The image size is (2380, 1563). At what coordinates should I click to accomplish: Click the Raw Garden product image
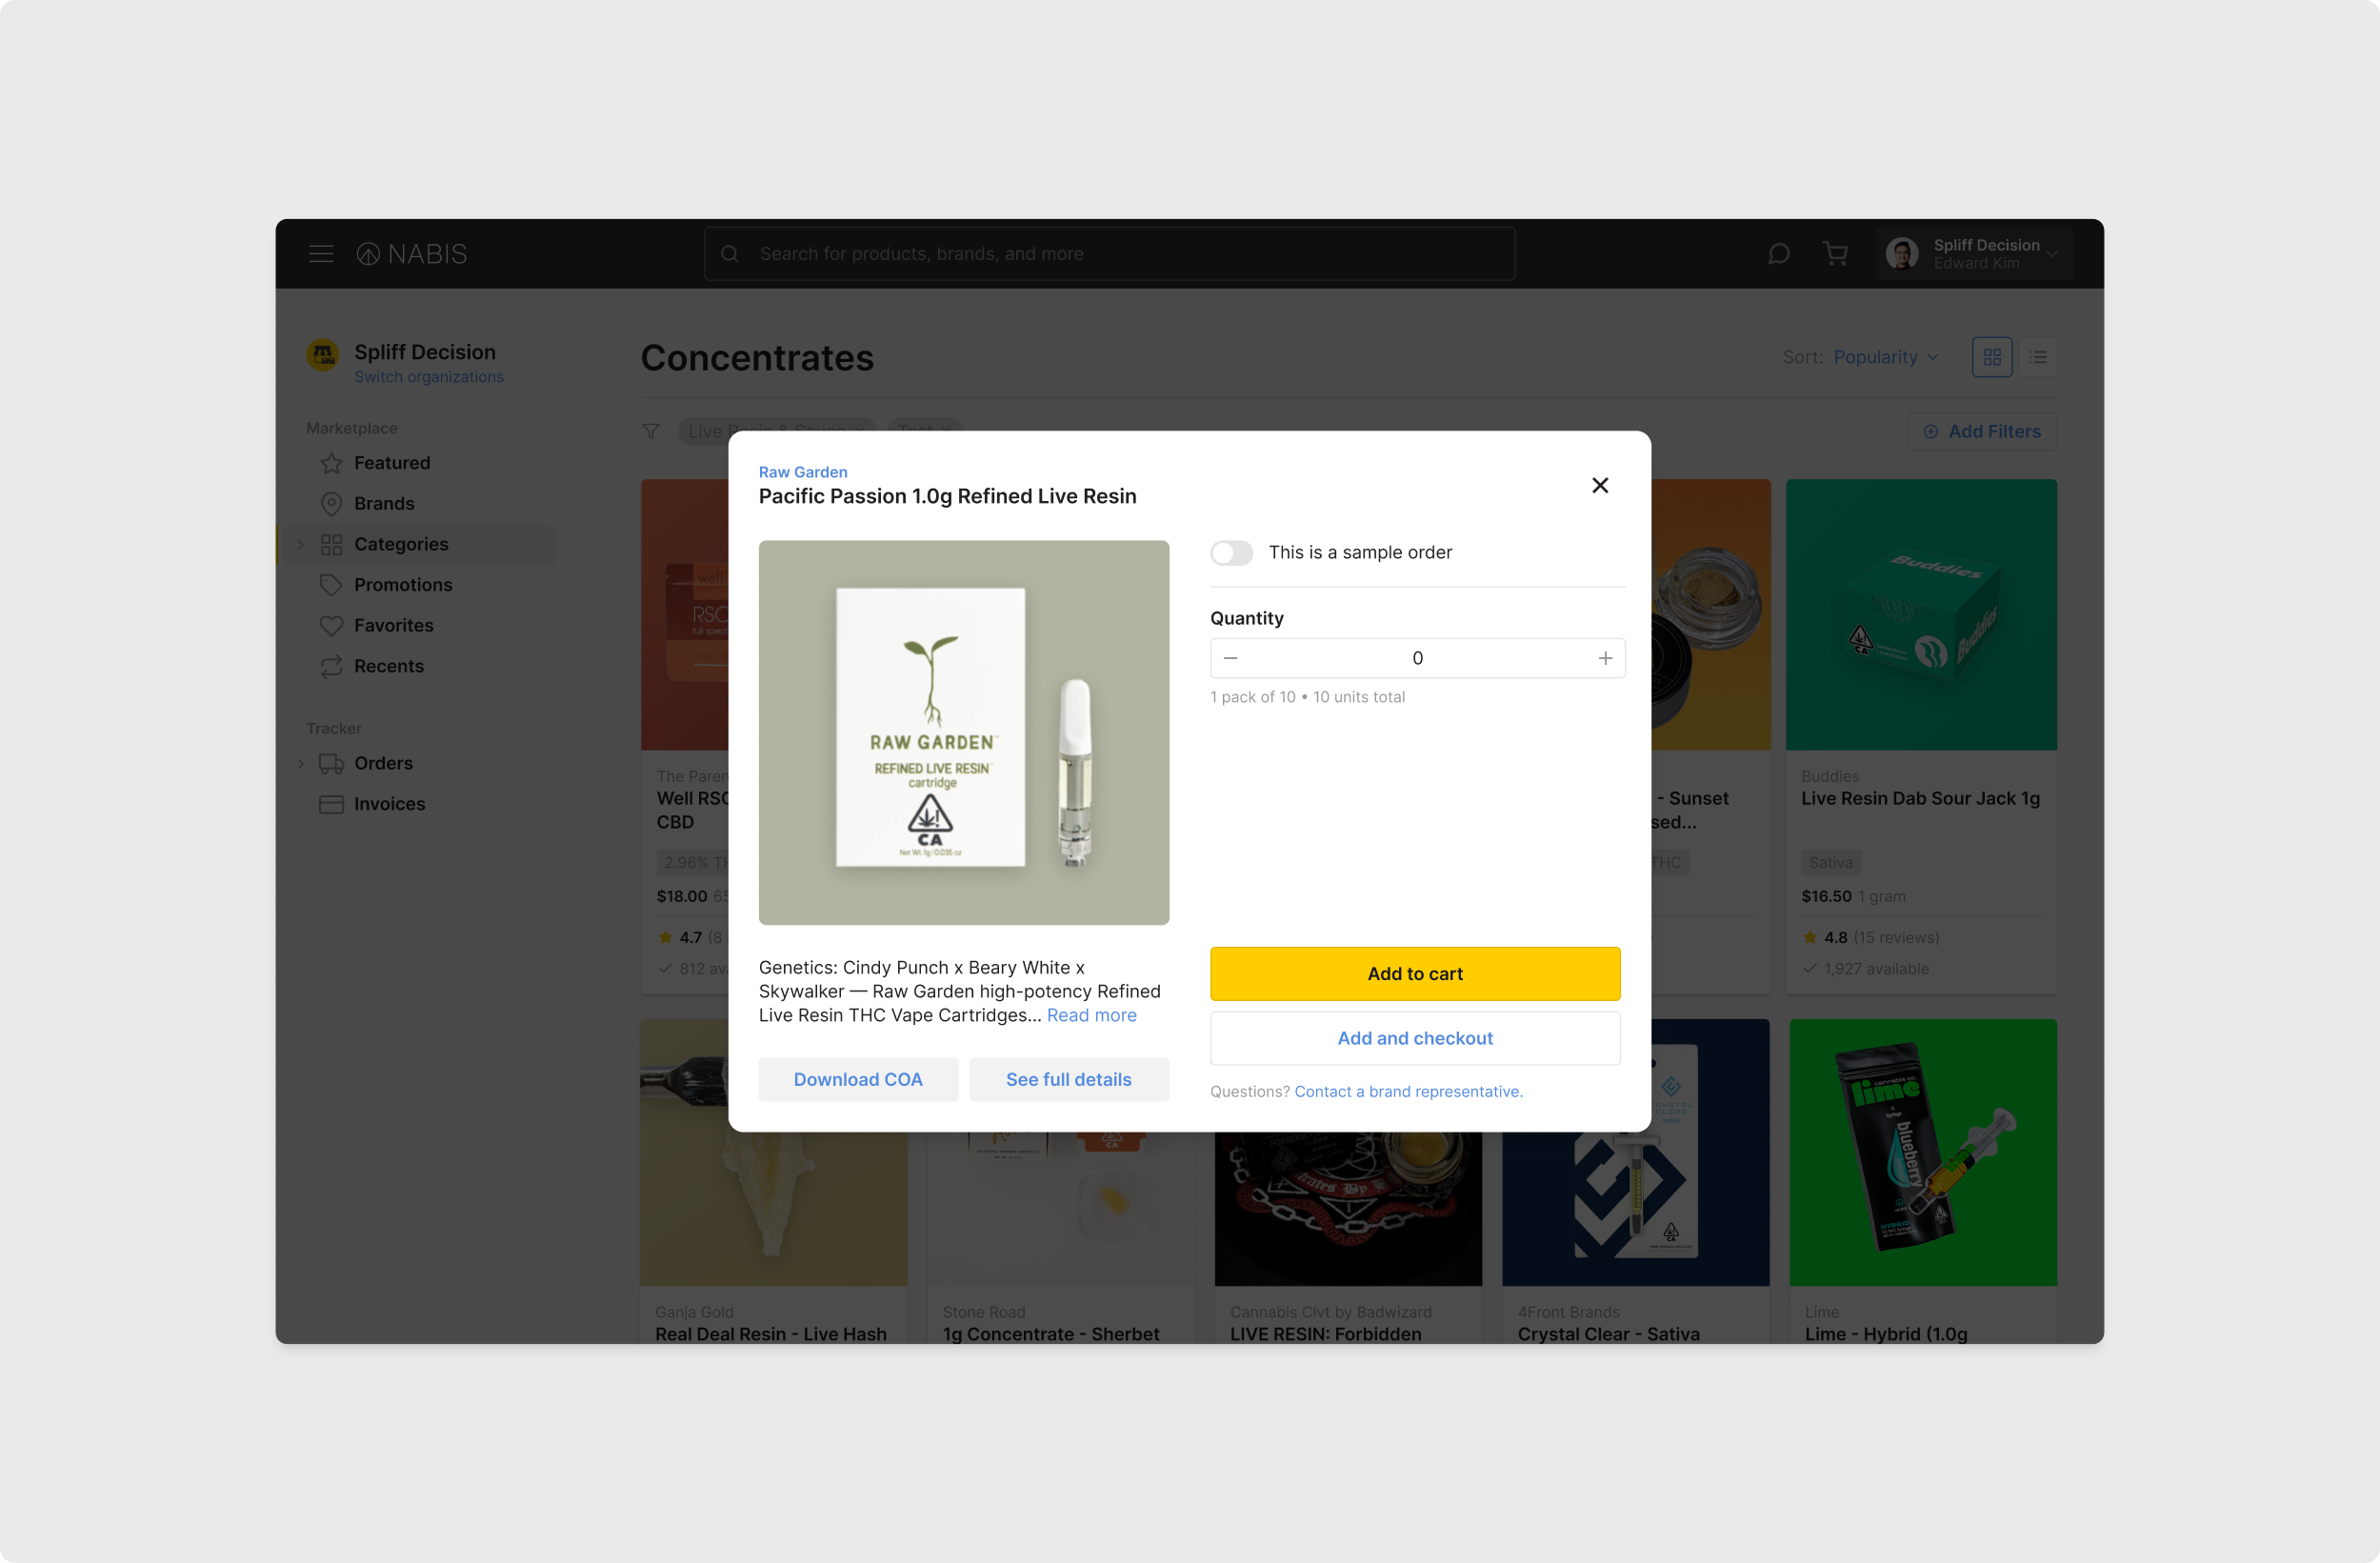point(964,733)
